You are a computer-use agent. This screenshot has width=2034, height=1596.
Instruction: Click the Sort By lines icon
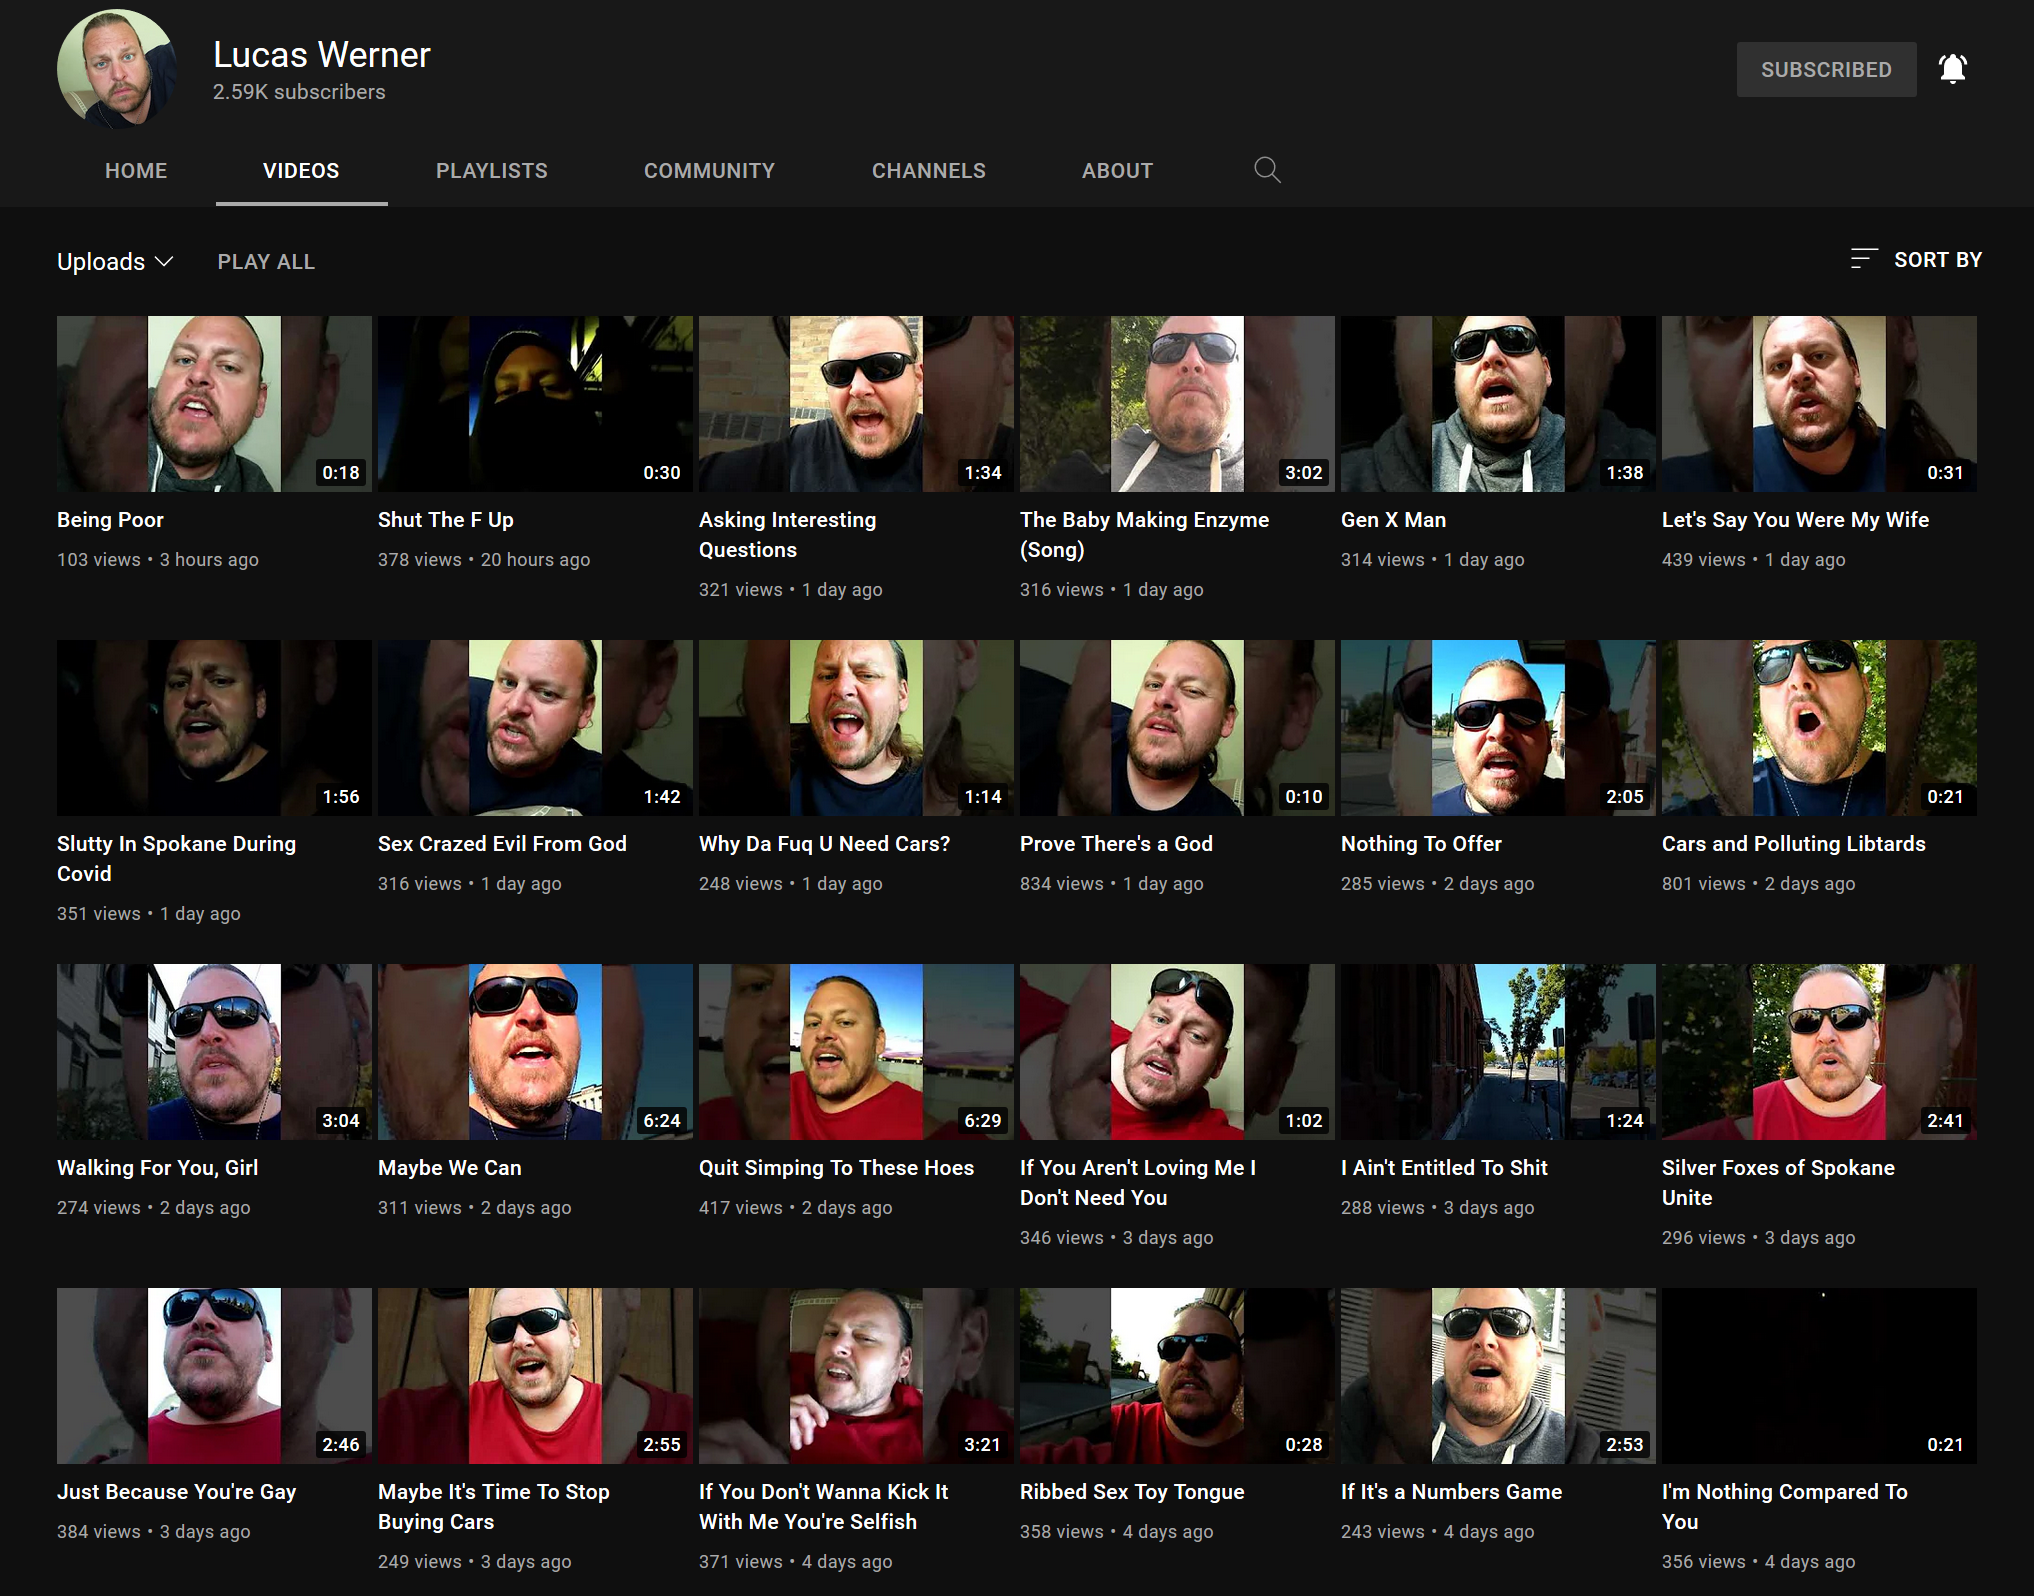(x=1863, y=259)
